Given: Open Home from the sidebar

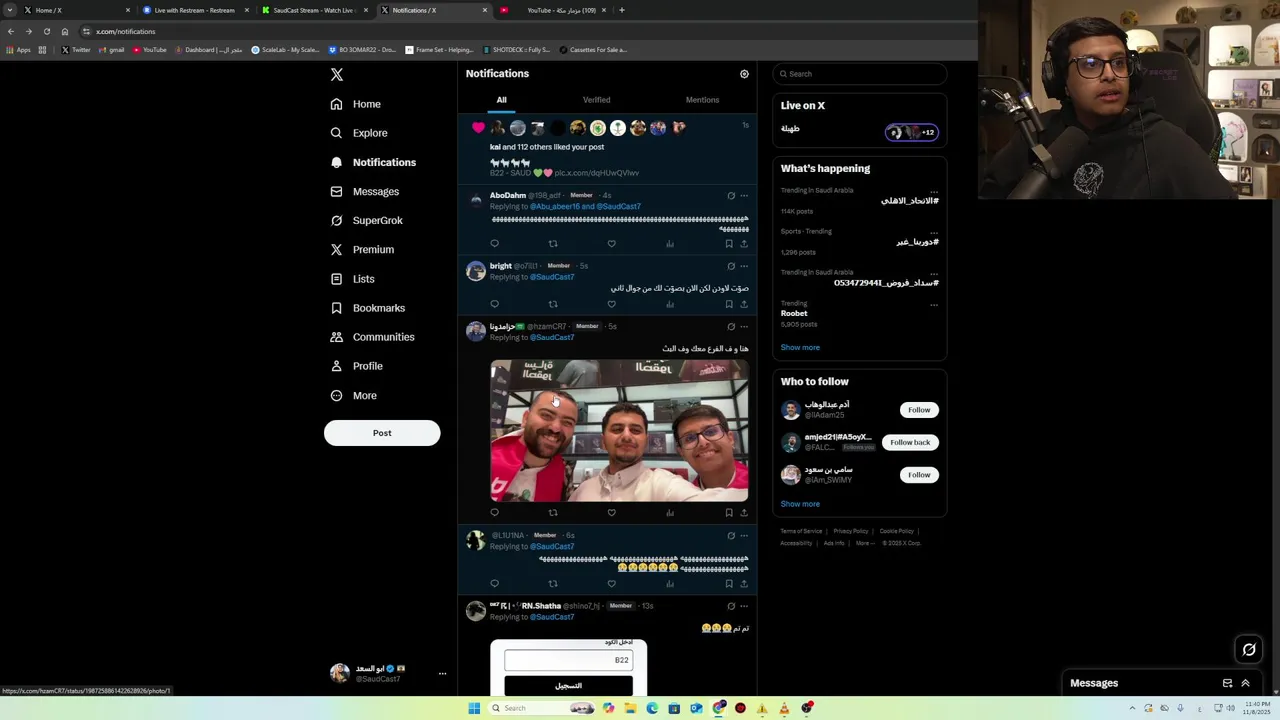Looking at the screenshot, I should [356, 104].
